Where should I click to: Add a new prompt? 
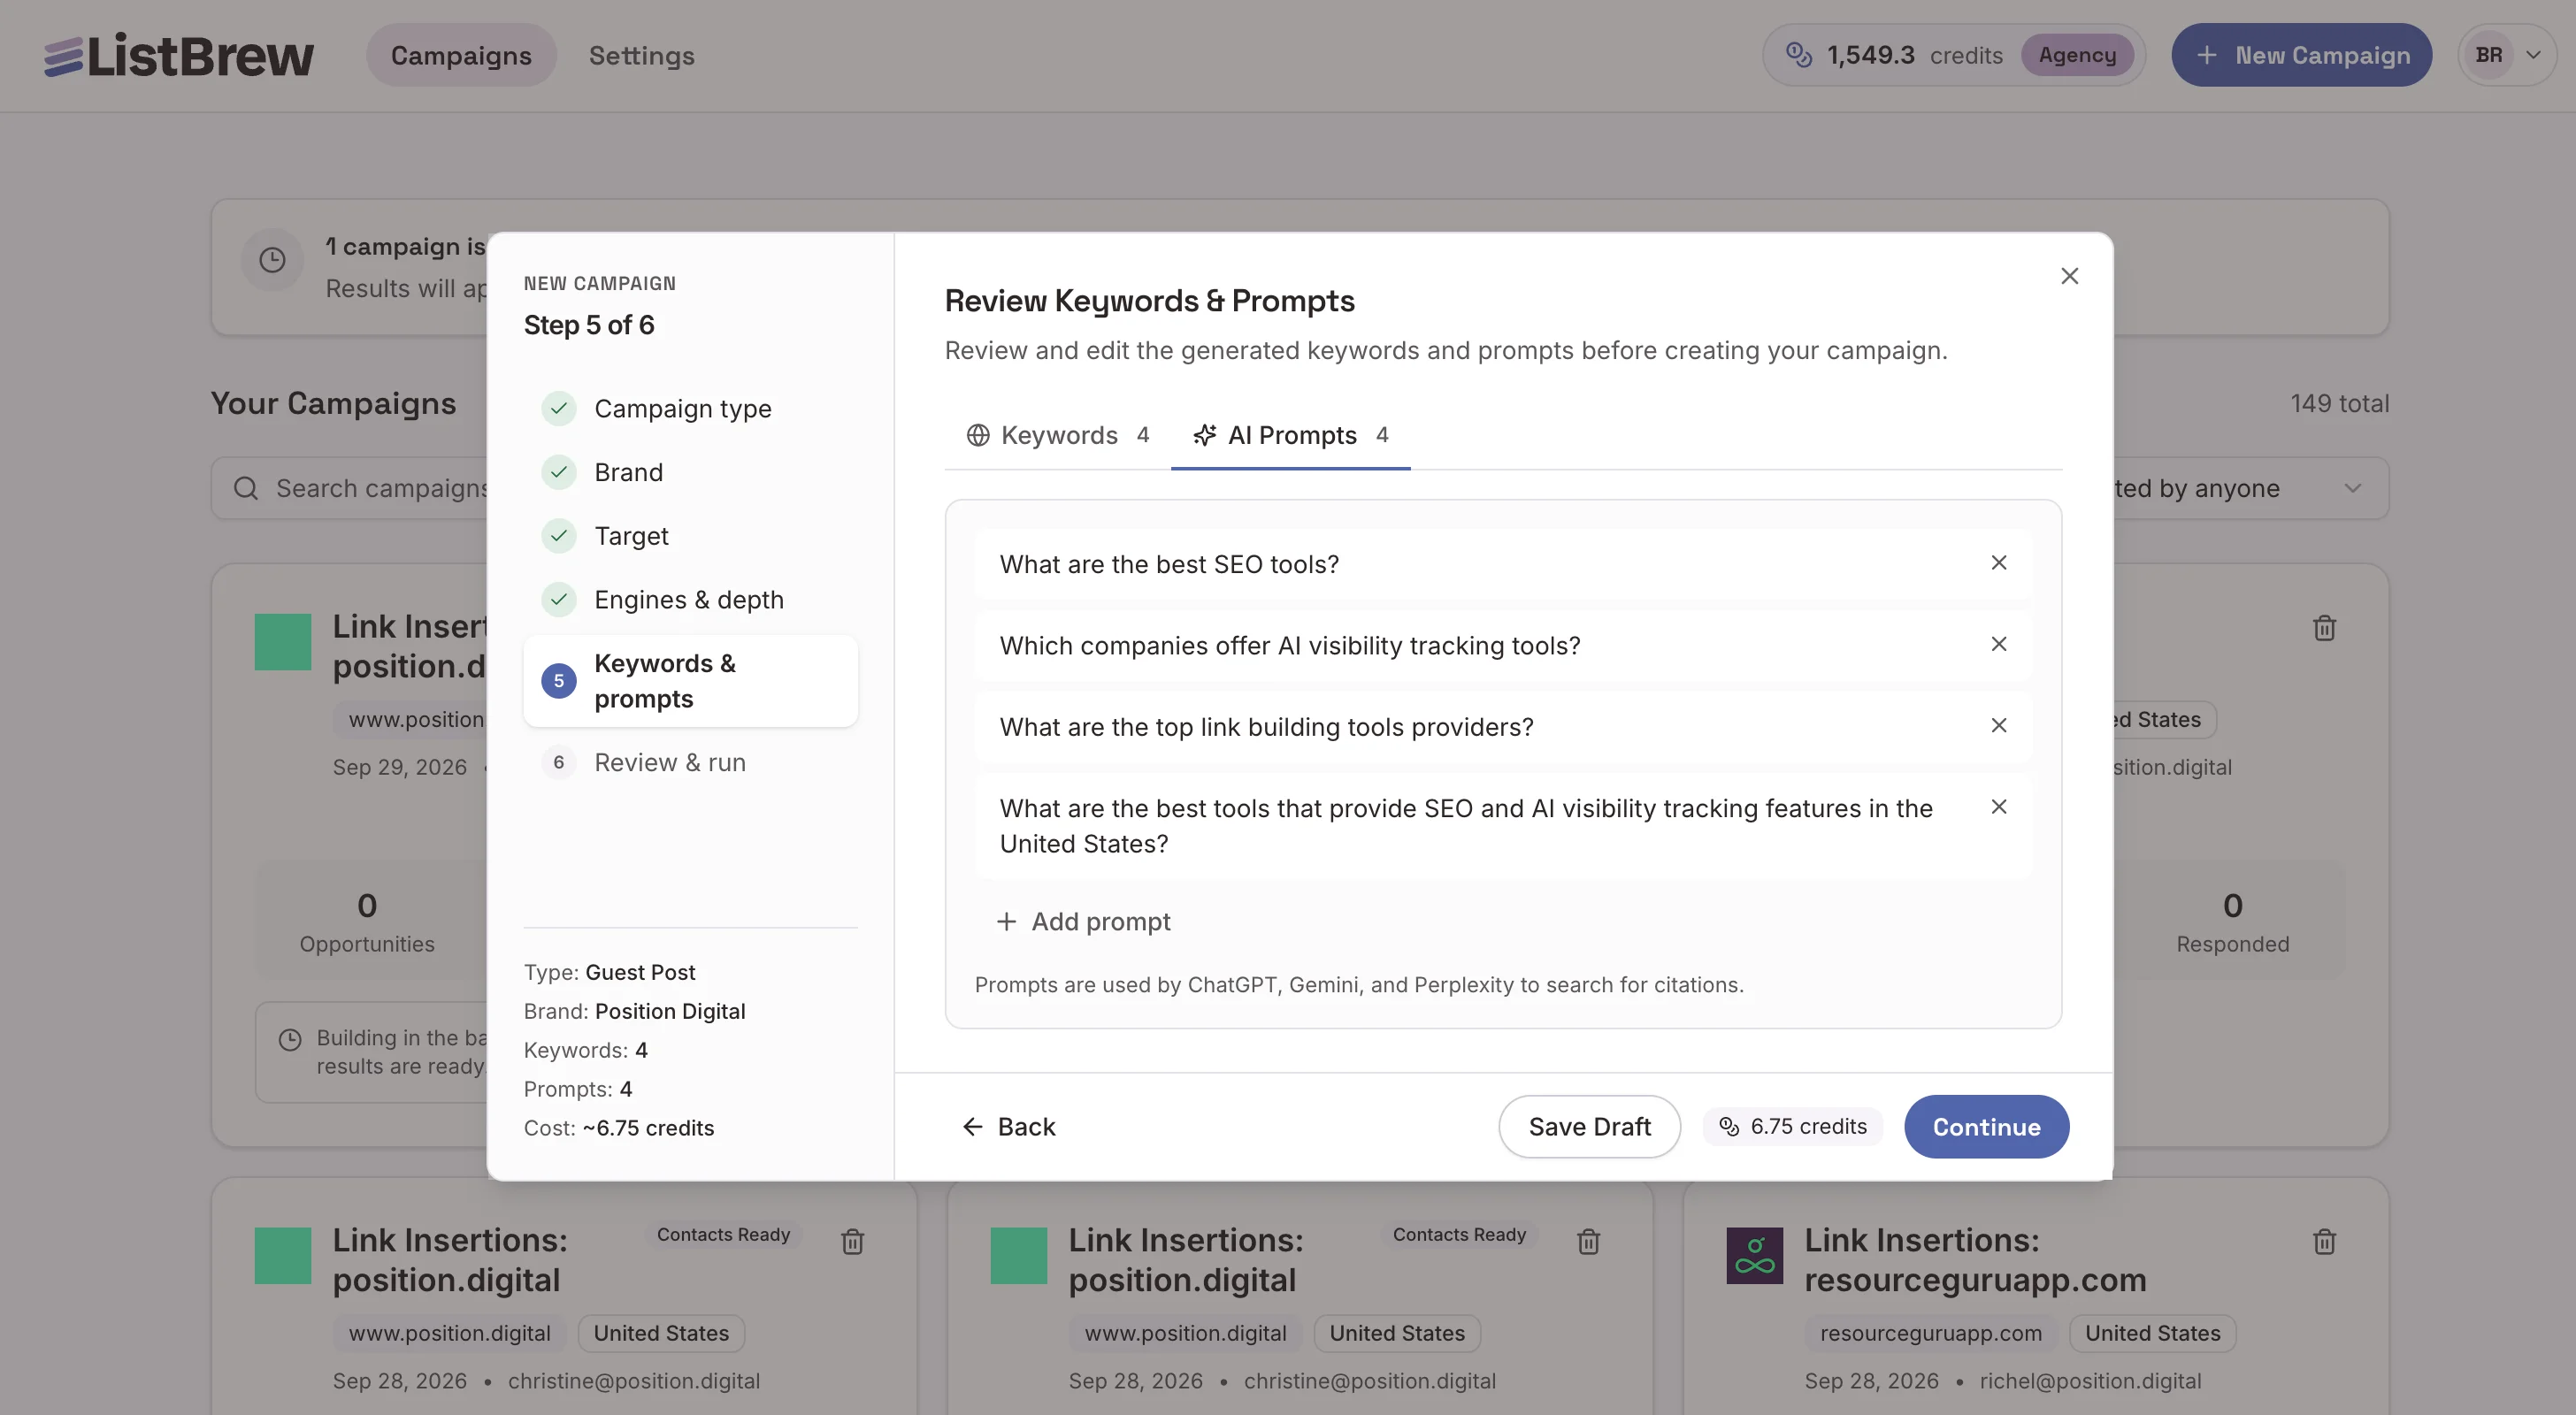click(x=1084, y=921)
